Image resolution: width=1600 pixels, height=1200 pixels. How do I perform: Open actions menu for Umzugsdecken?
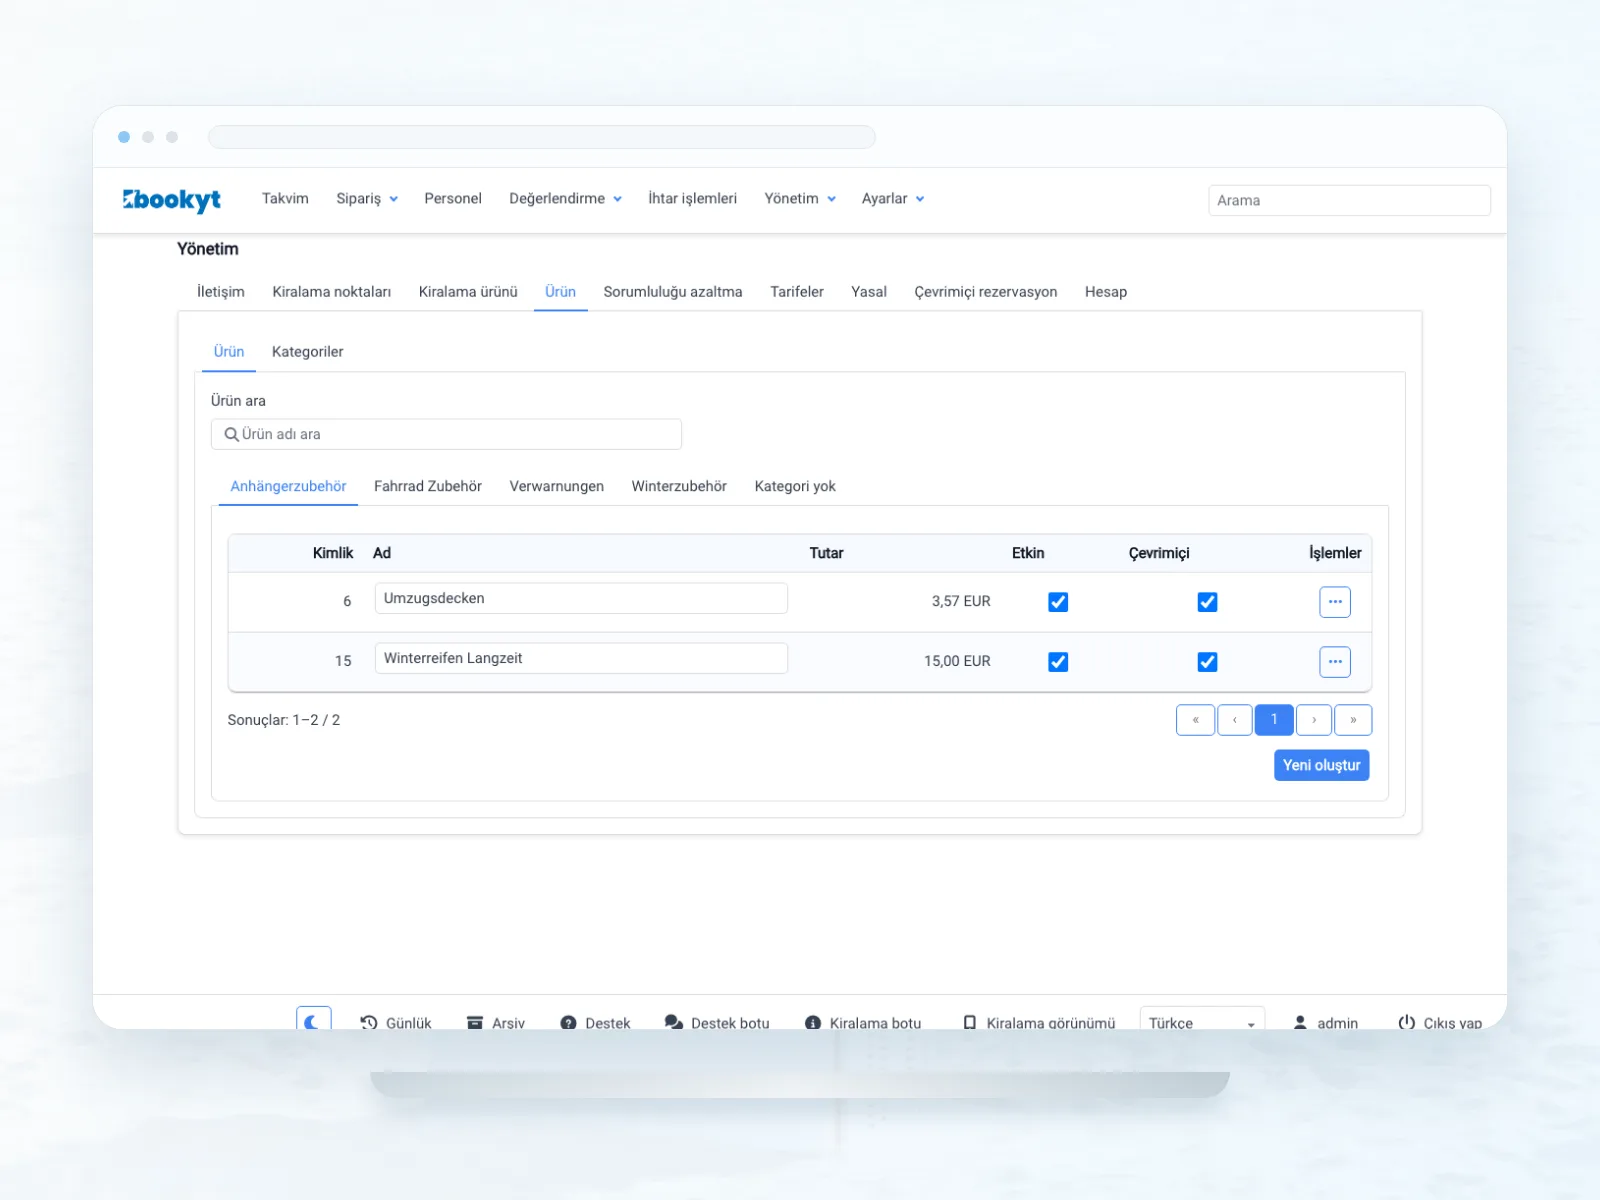1335,602
